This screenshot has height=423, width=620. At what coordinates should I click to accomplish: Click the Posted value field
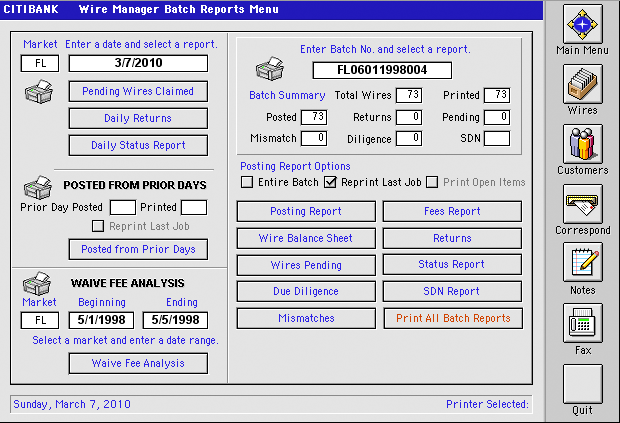click(314, 117)
